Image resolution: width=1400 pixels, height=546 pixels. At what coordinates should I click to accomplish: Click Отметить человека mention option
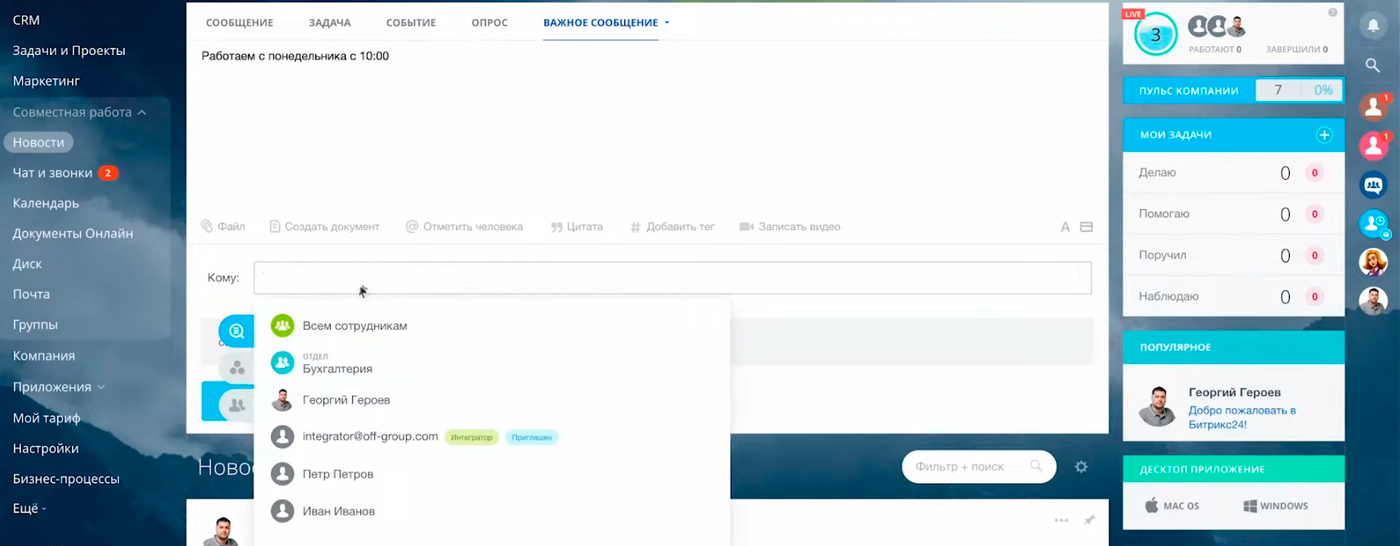click(x=464, y=227)
